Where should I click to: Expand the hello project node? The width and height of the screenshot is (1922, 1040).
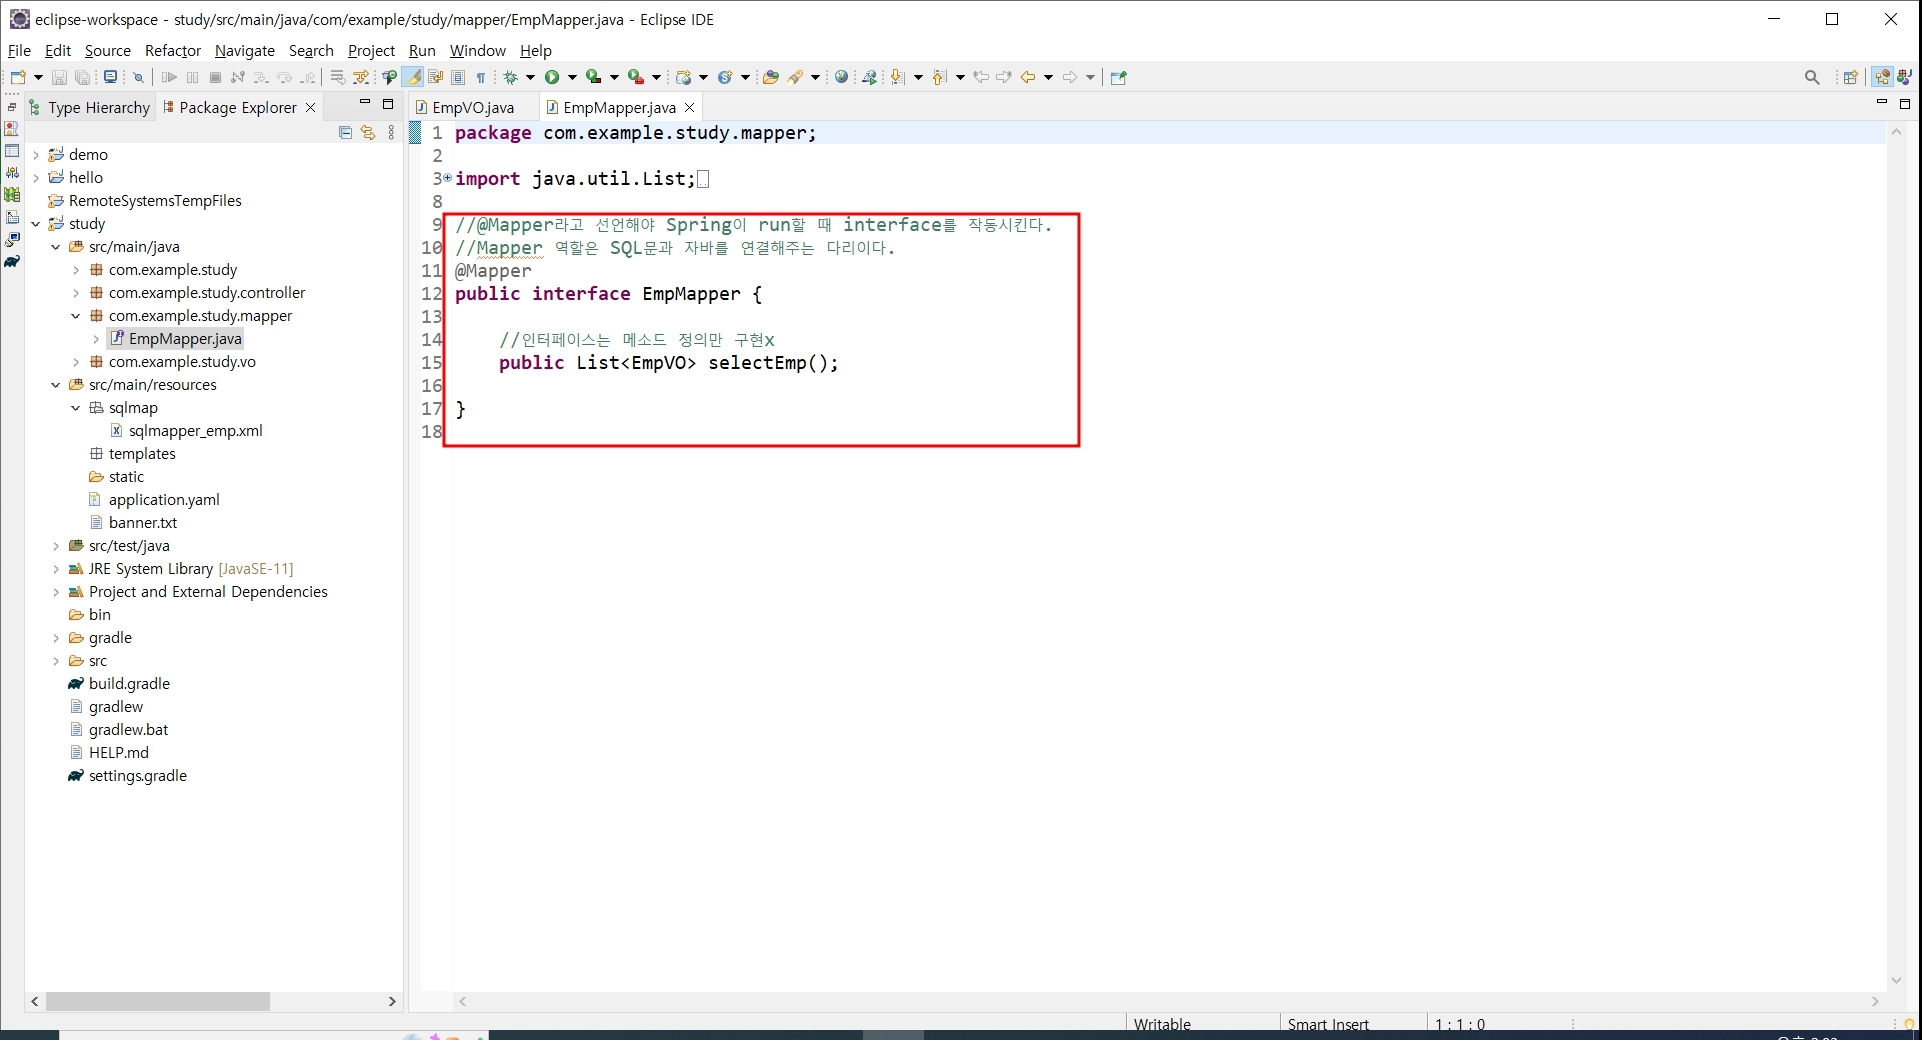click(x=36, y=178)
